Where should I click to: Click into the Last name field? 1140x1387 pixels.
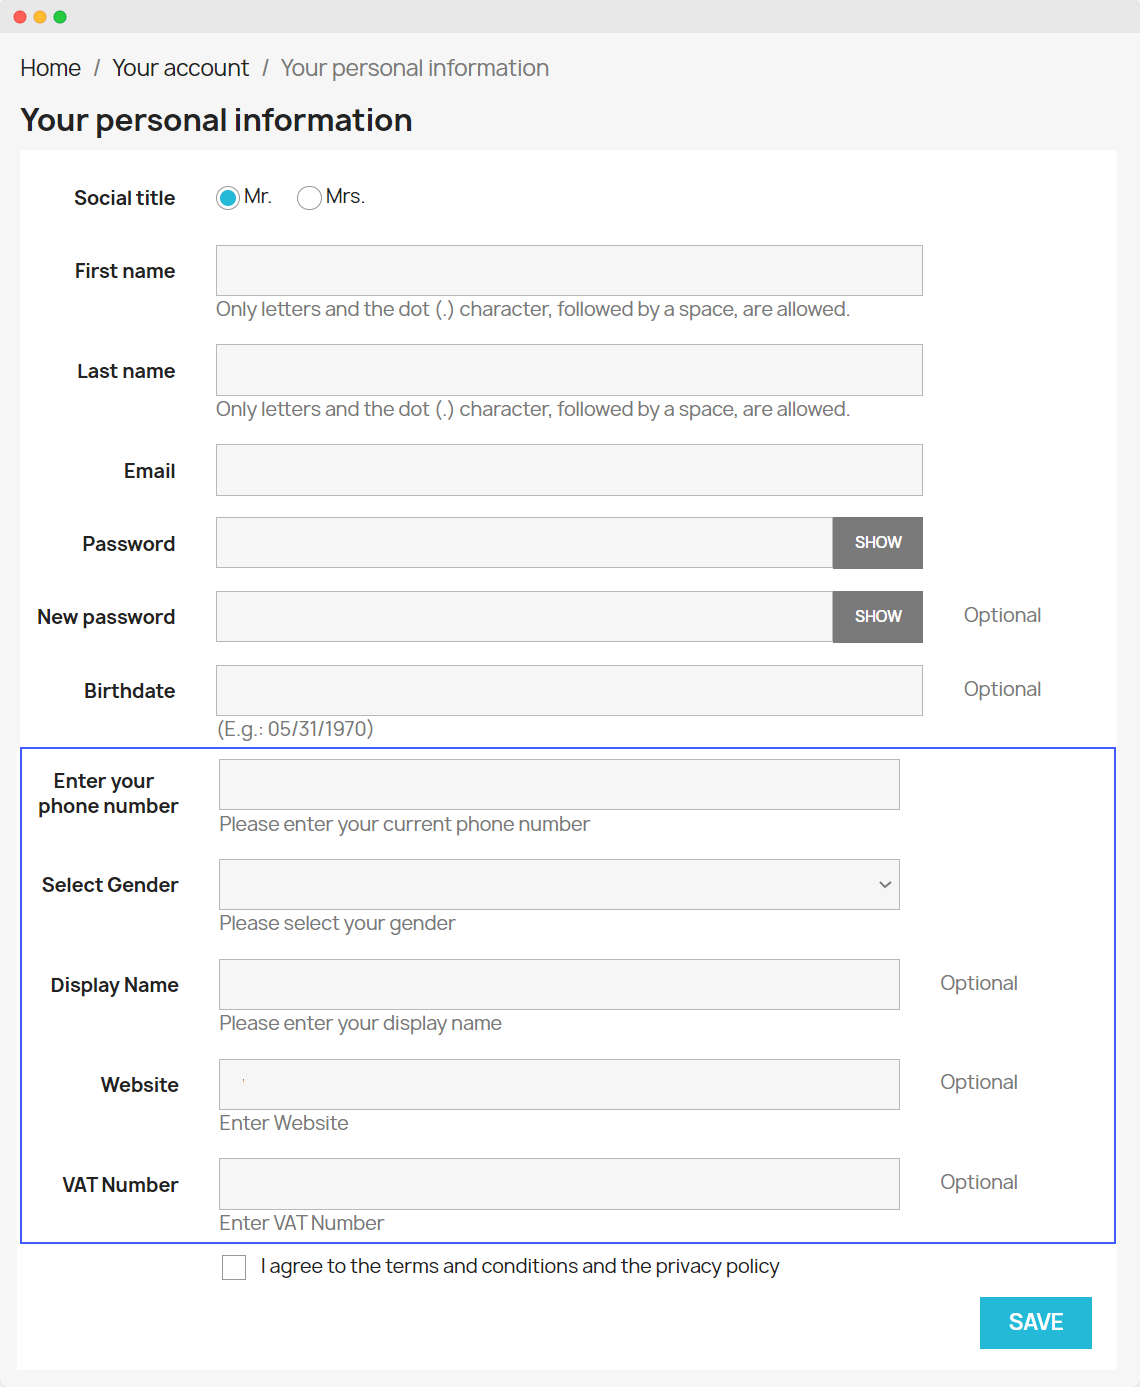(568, 371)
